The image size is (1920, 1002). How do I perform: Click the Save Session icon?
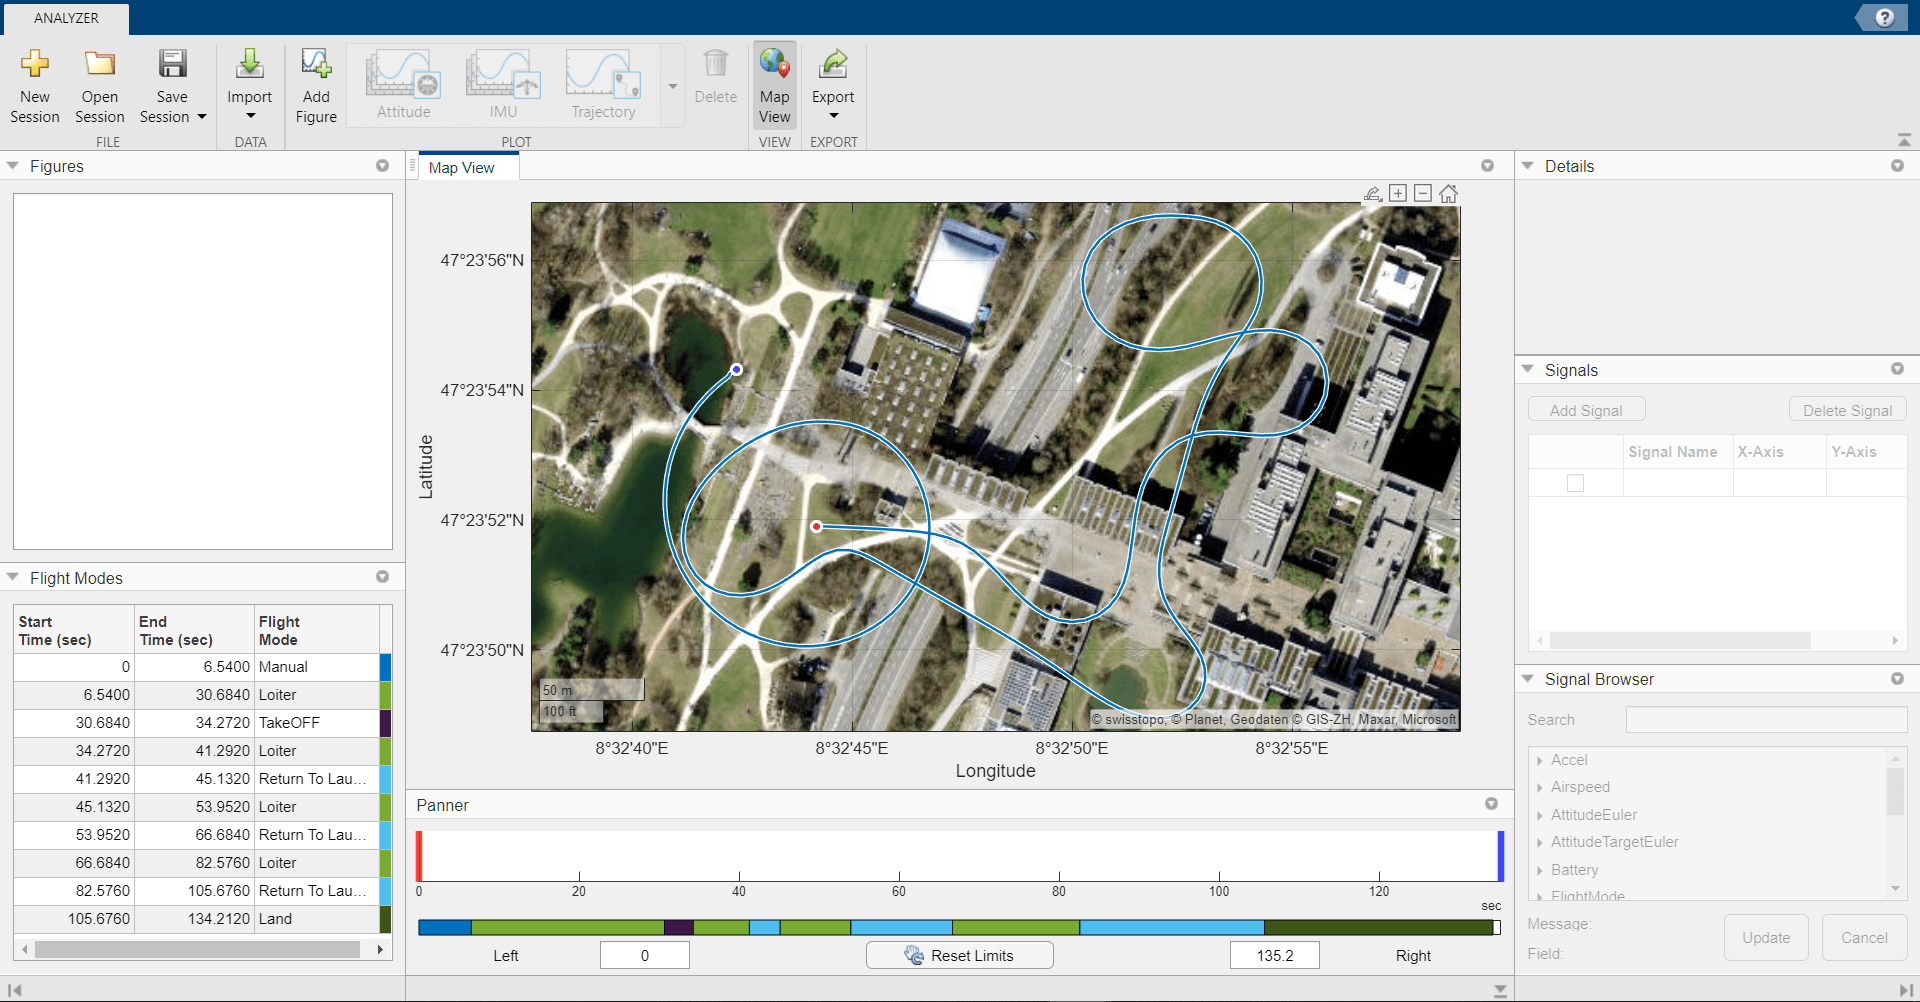point(172,64)
